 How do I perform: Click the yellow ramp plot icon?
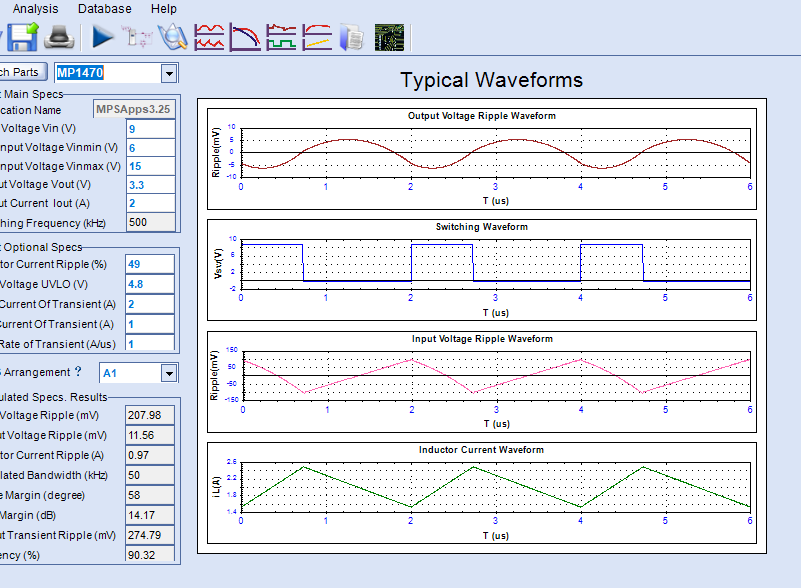click(x=317, y=38)
